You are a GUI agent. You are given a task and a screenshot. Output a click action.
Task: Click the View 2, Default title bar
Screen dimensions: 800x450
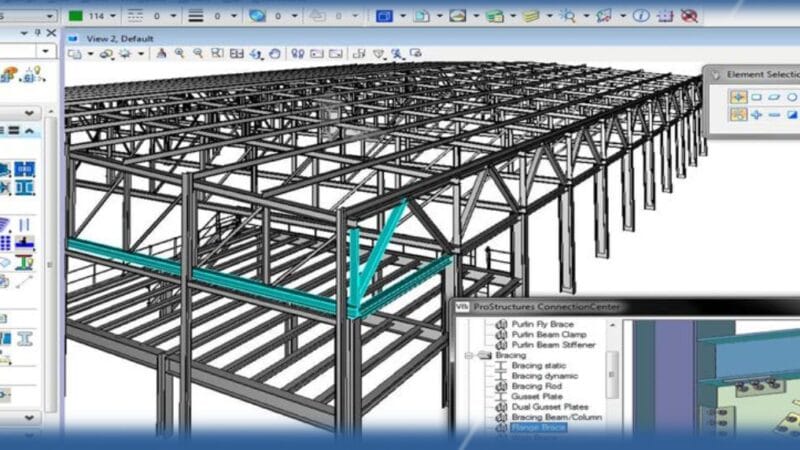point(431,38)
